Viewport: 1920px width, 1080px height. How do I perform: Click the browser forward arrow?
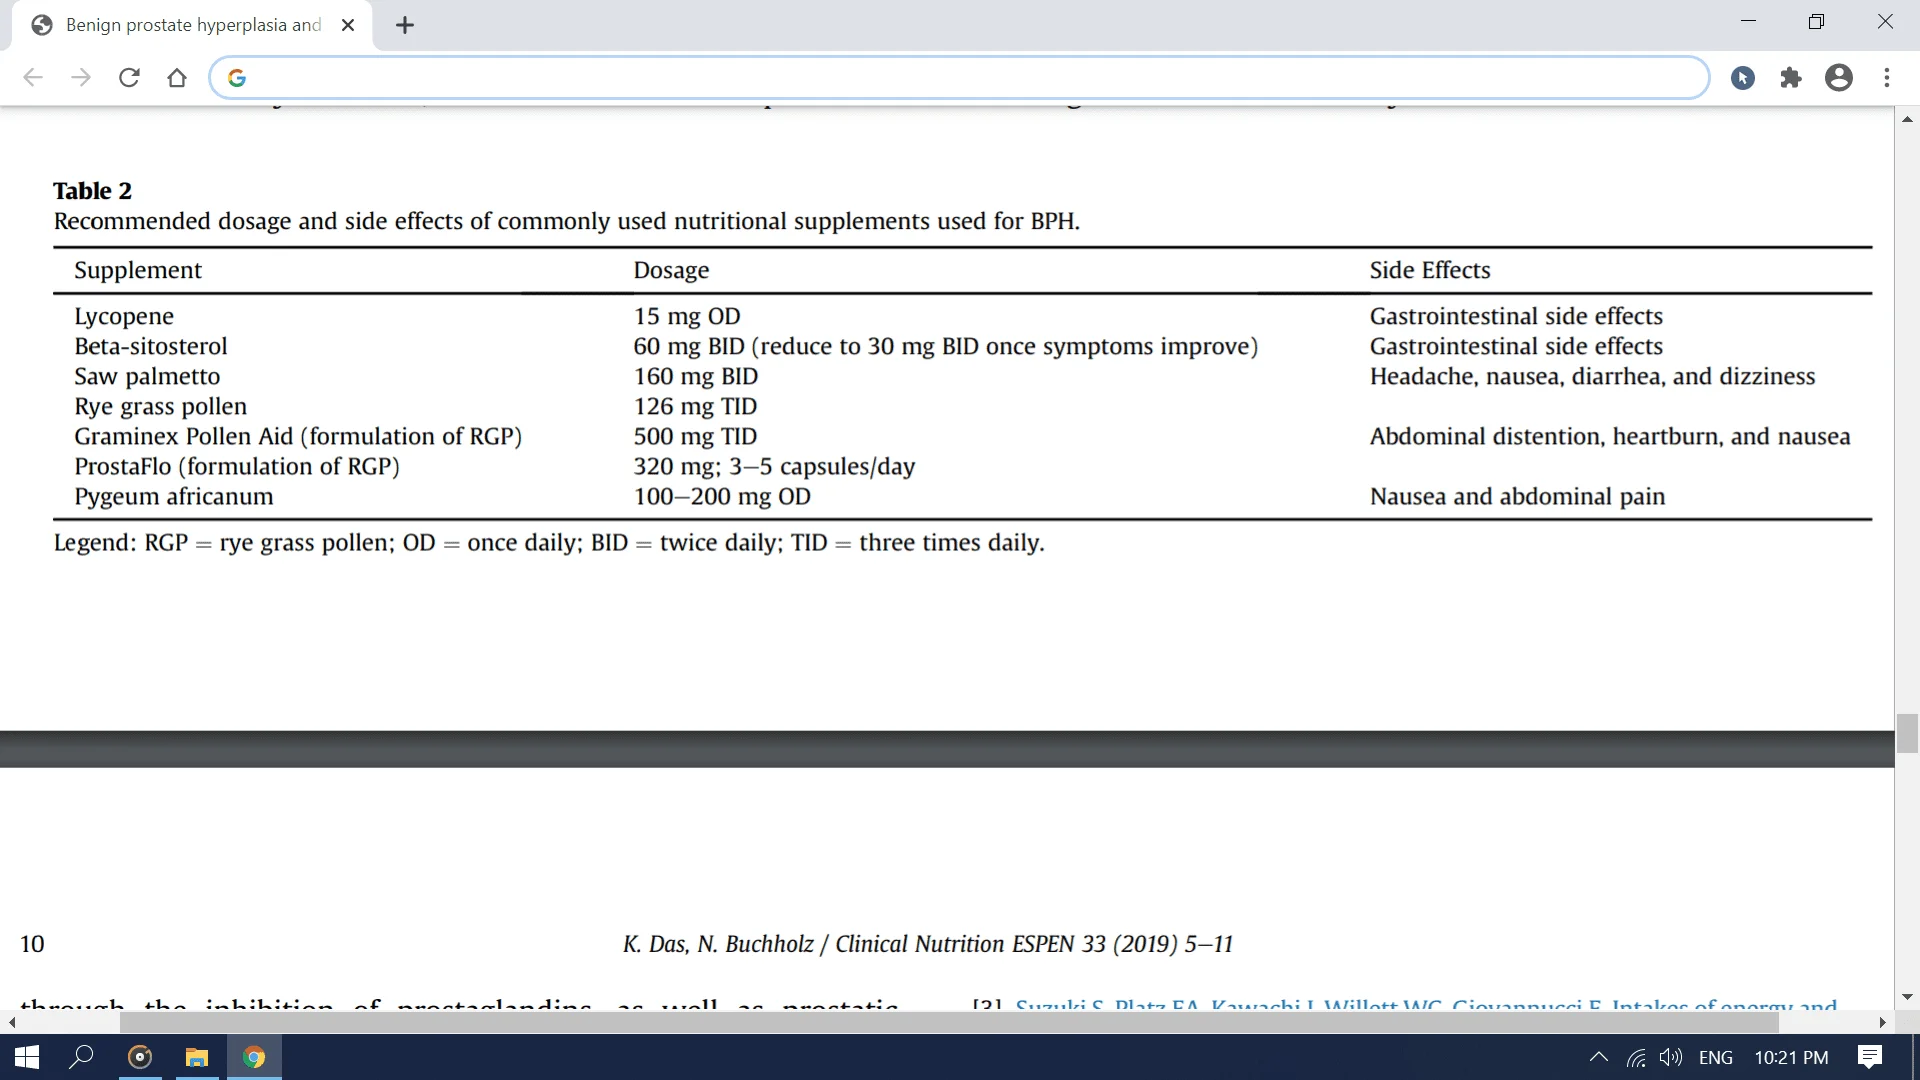point(81,78)
